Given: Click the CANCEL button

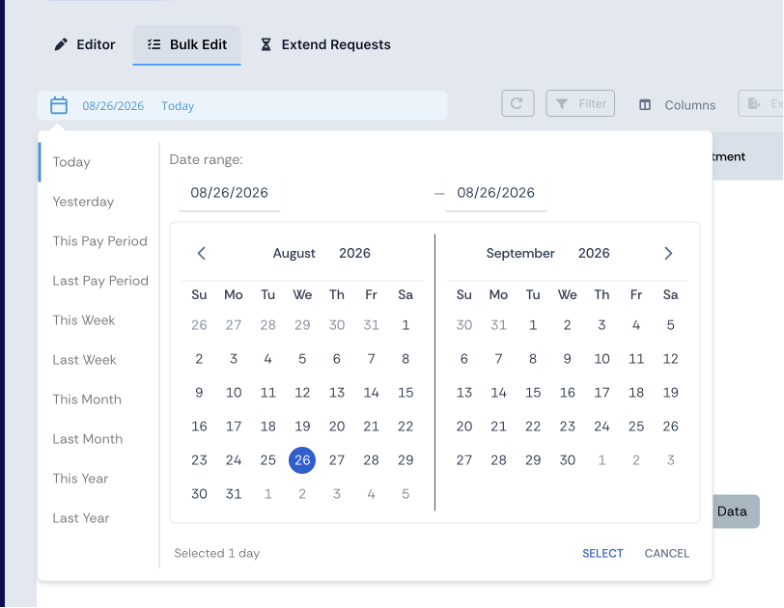Looking at the screenshot, I should point(666,554).
